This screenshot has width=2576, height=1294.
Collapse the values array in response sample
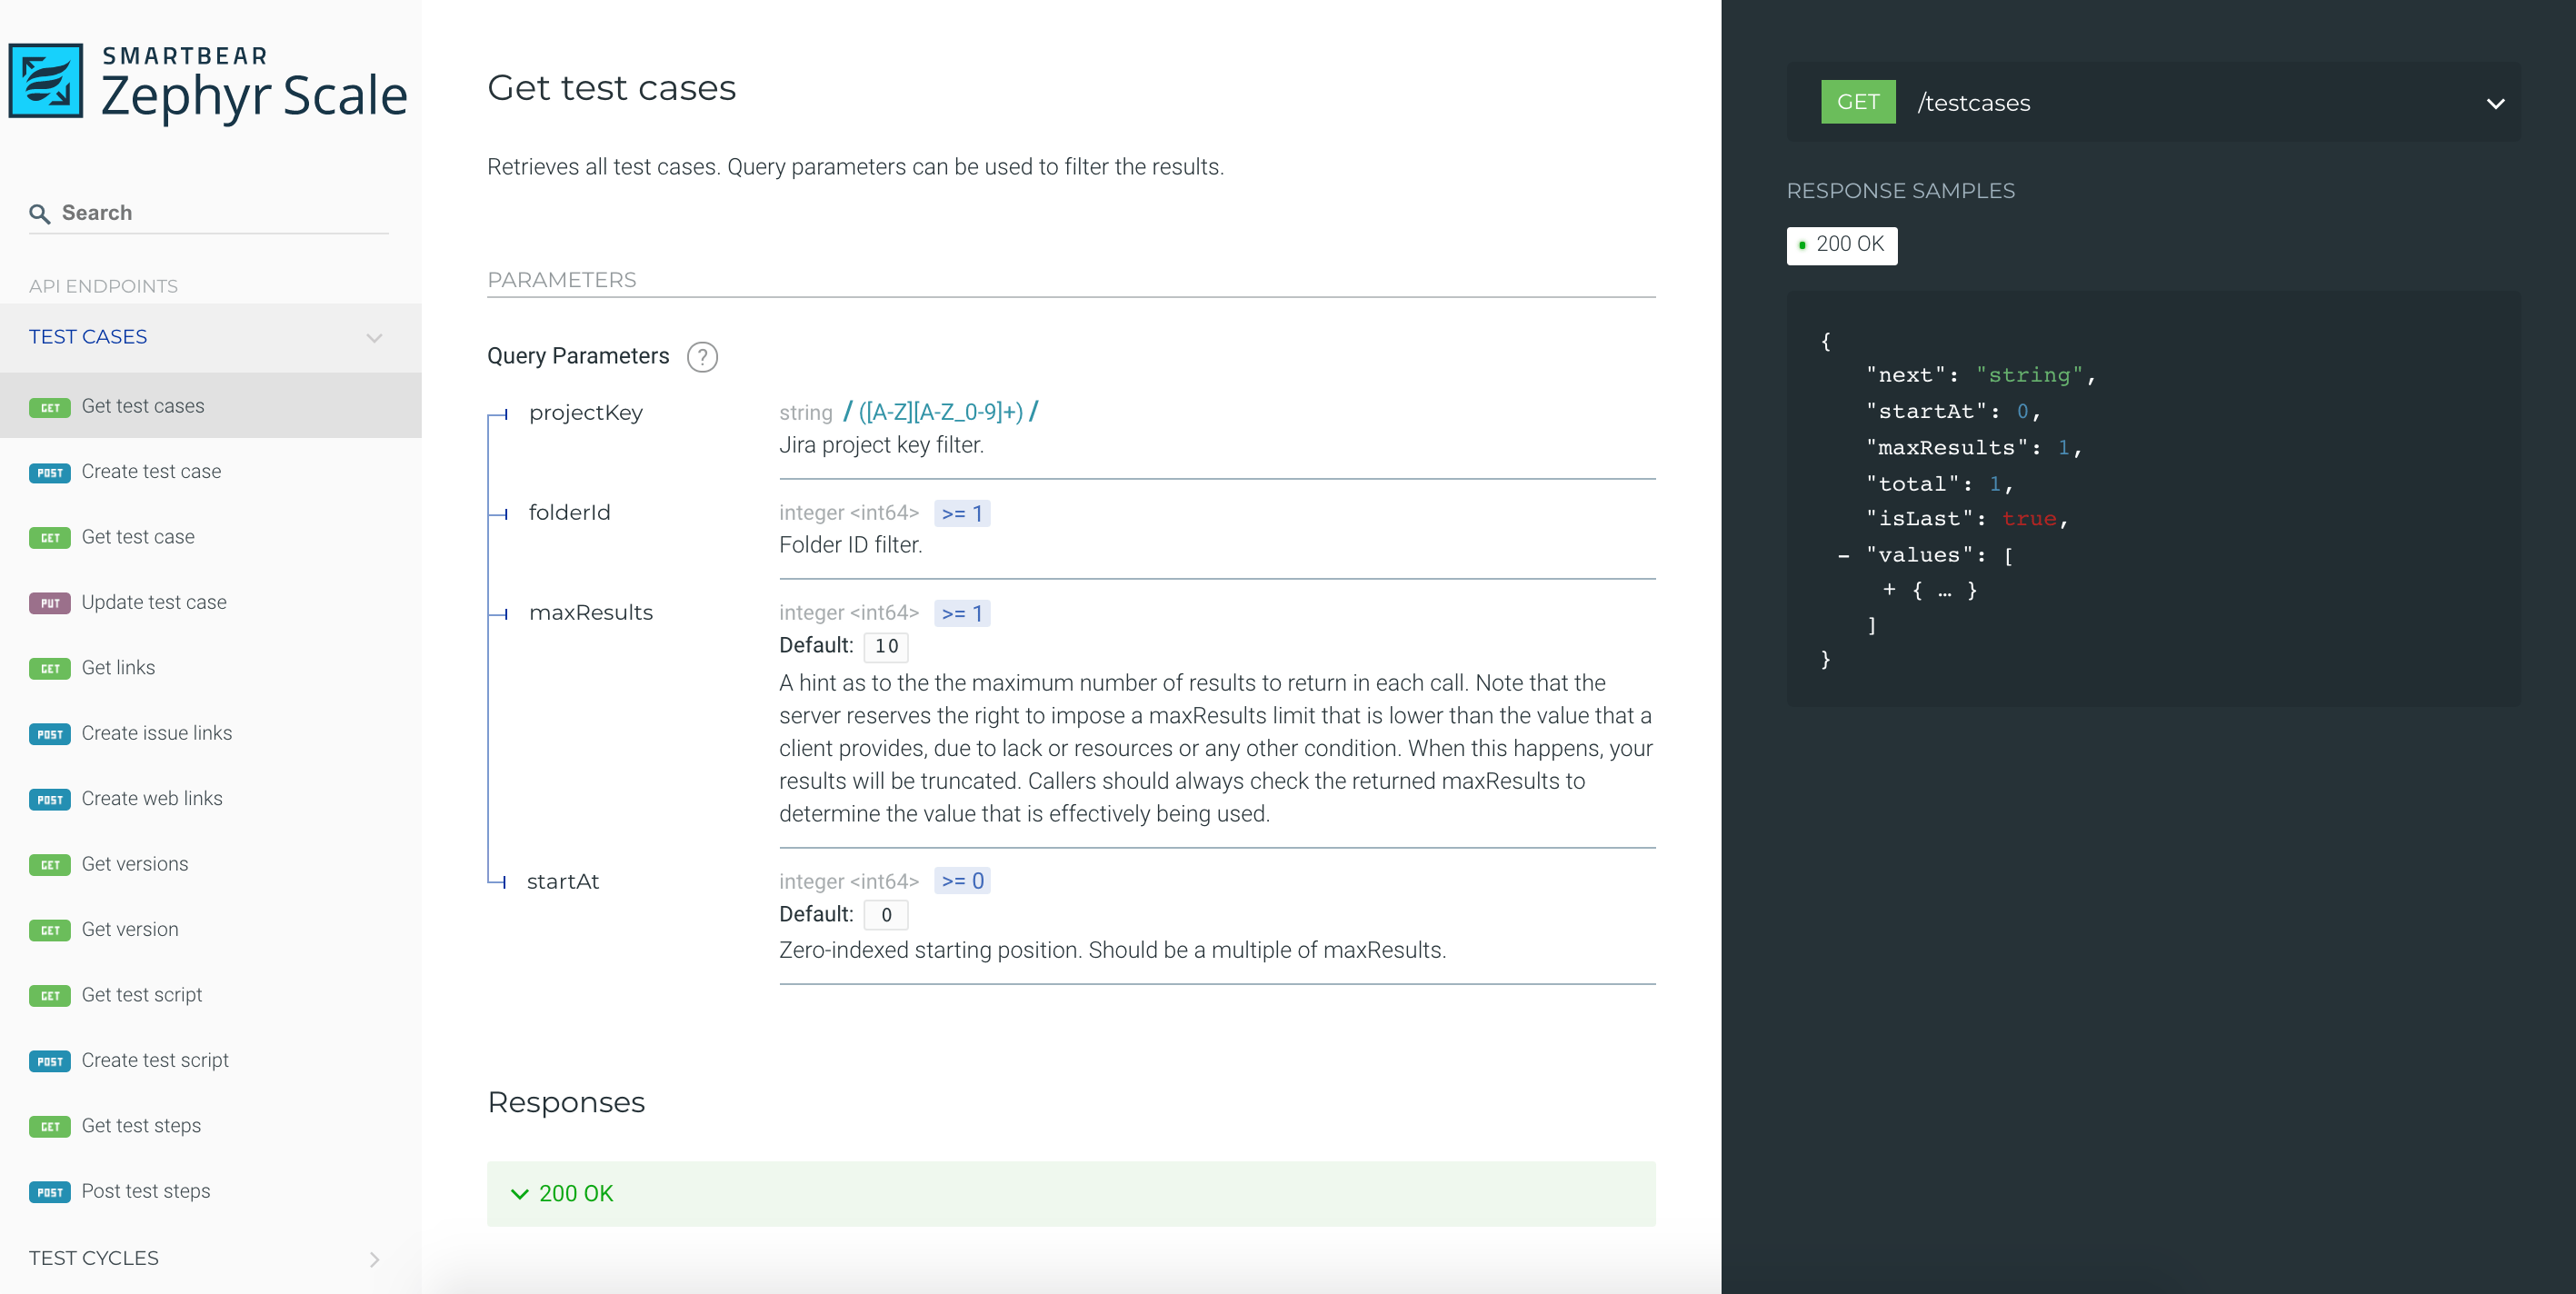[1843, 554]
